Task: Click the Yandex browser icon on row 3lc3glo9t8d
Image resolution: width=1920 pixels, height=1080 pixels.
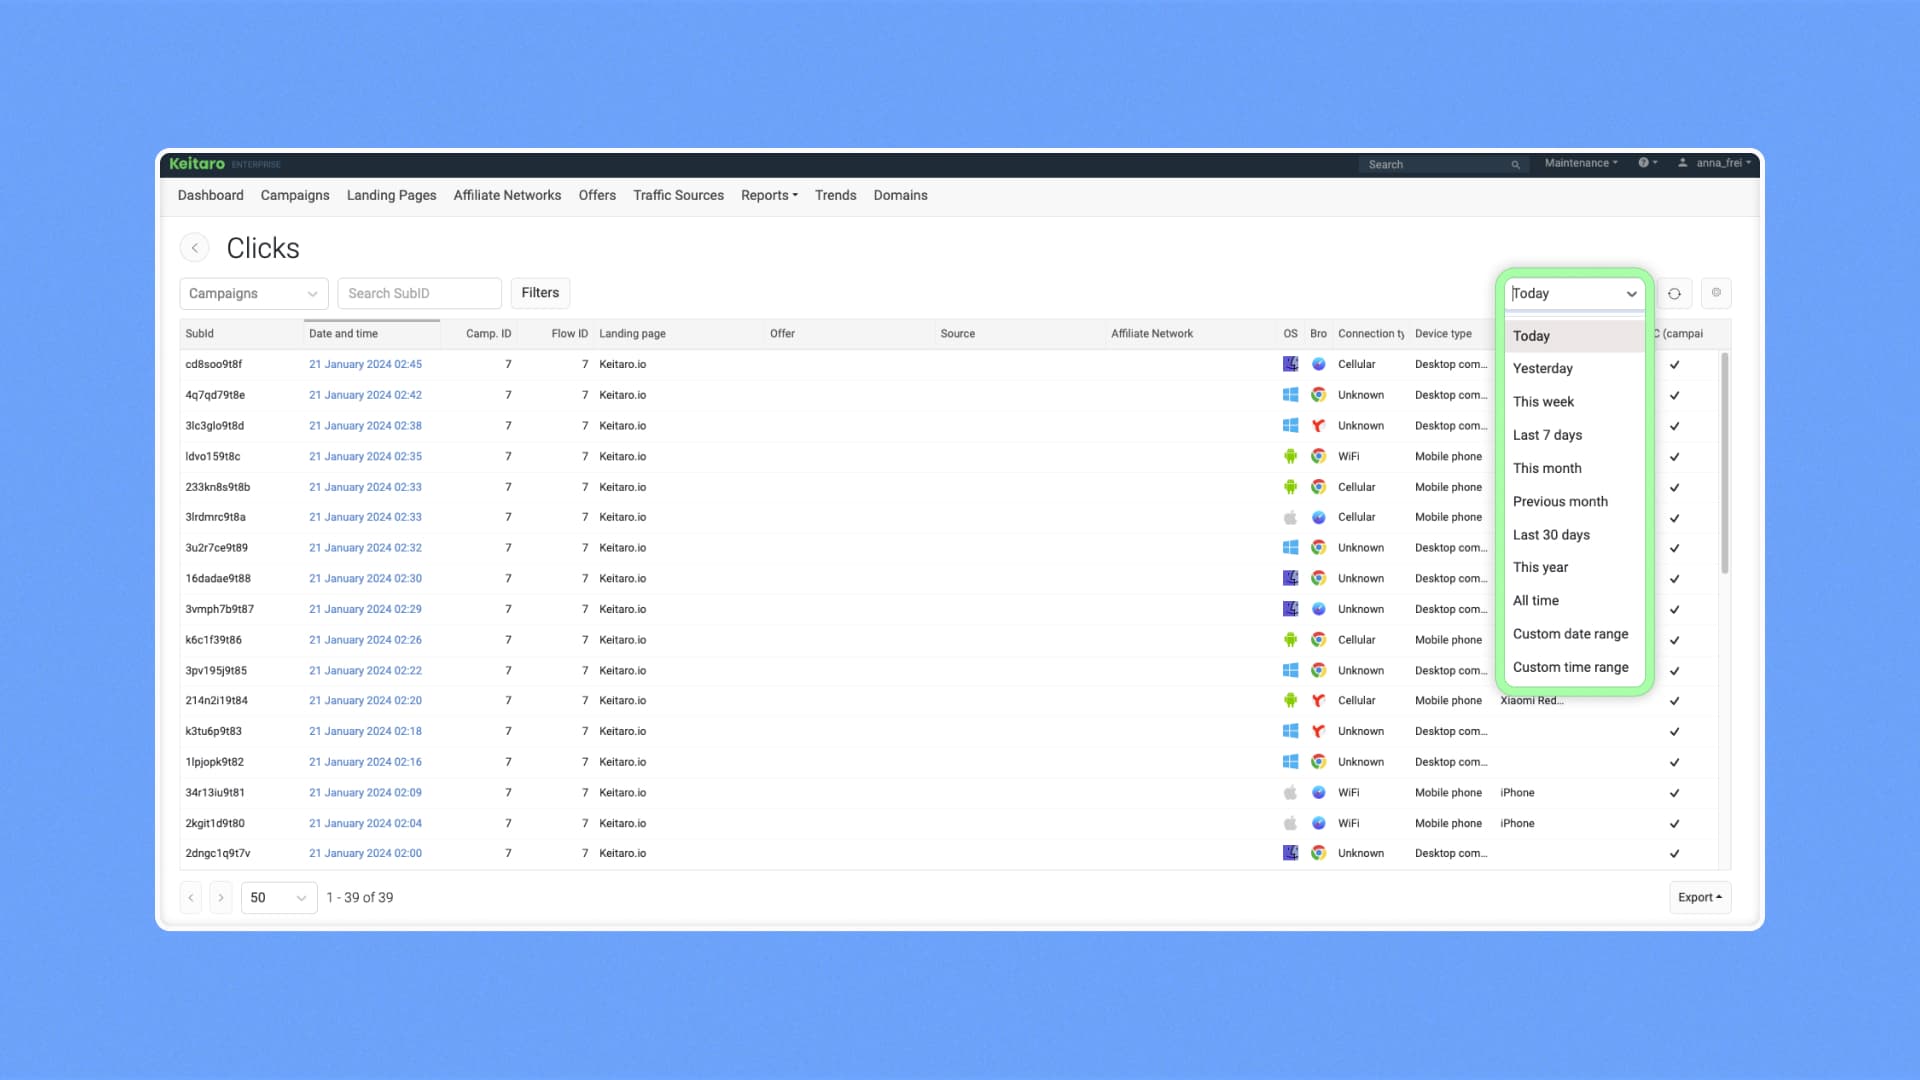Action: [1319, 425]
